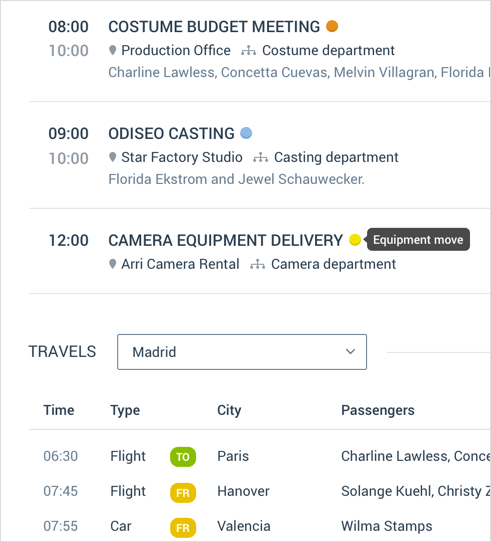This screenshot has height=542, width=491.
Task: Click the green TO badge on Paris flight
Action: click(183, 457)
